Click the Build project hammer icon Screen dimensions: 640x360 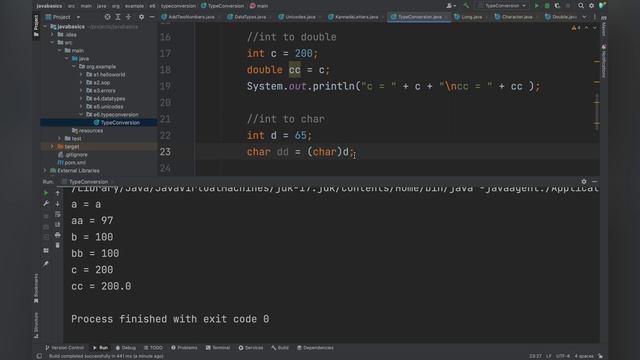click(467, 6)
